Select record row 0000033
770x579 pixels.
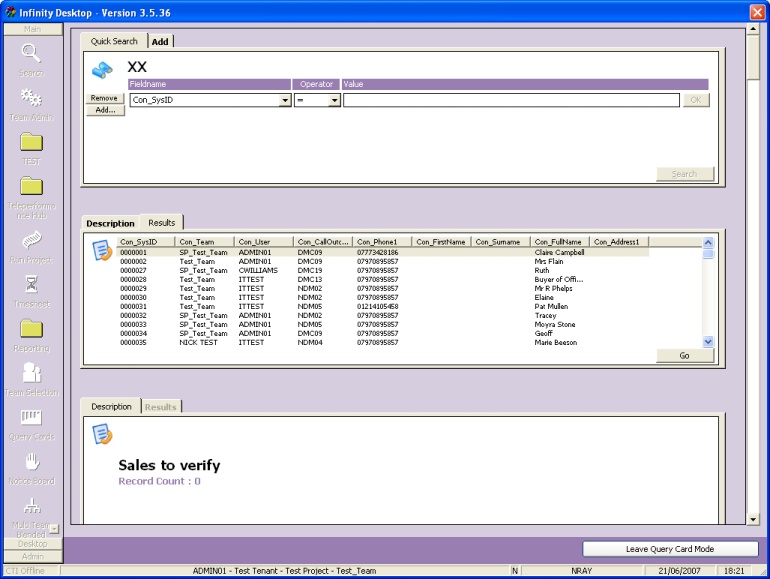tap(383, 324)
